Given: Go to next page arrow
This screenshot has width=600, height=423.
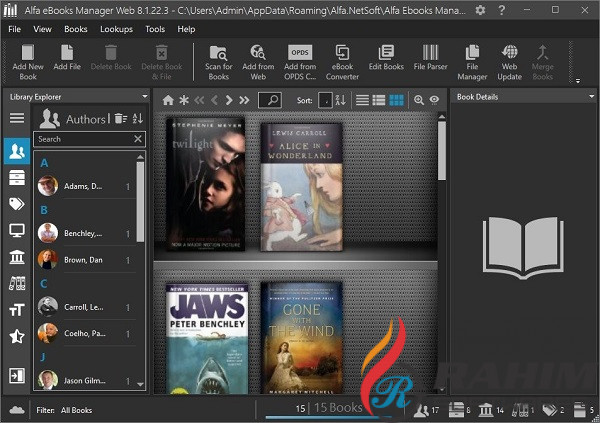Looking at the screenshot, I should (x=229, y=100).
